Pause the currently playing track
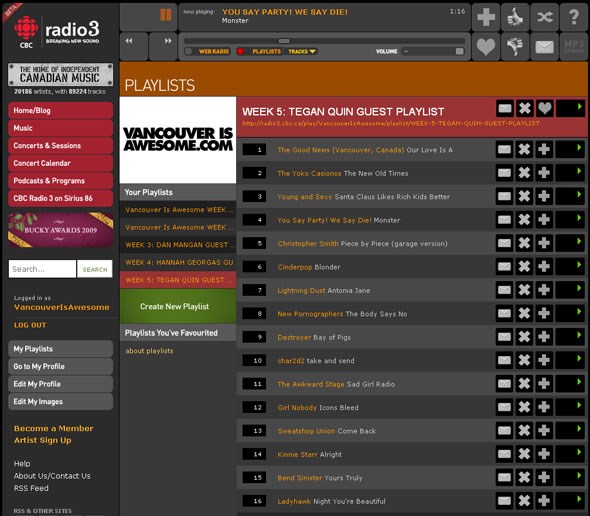590x516 pixels. point(166,15)
